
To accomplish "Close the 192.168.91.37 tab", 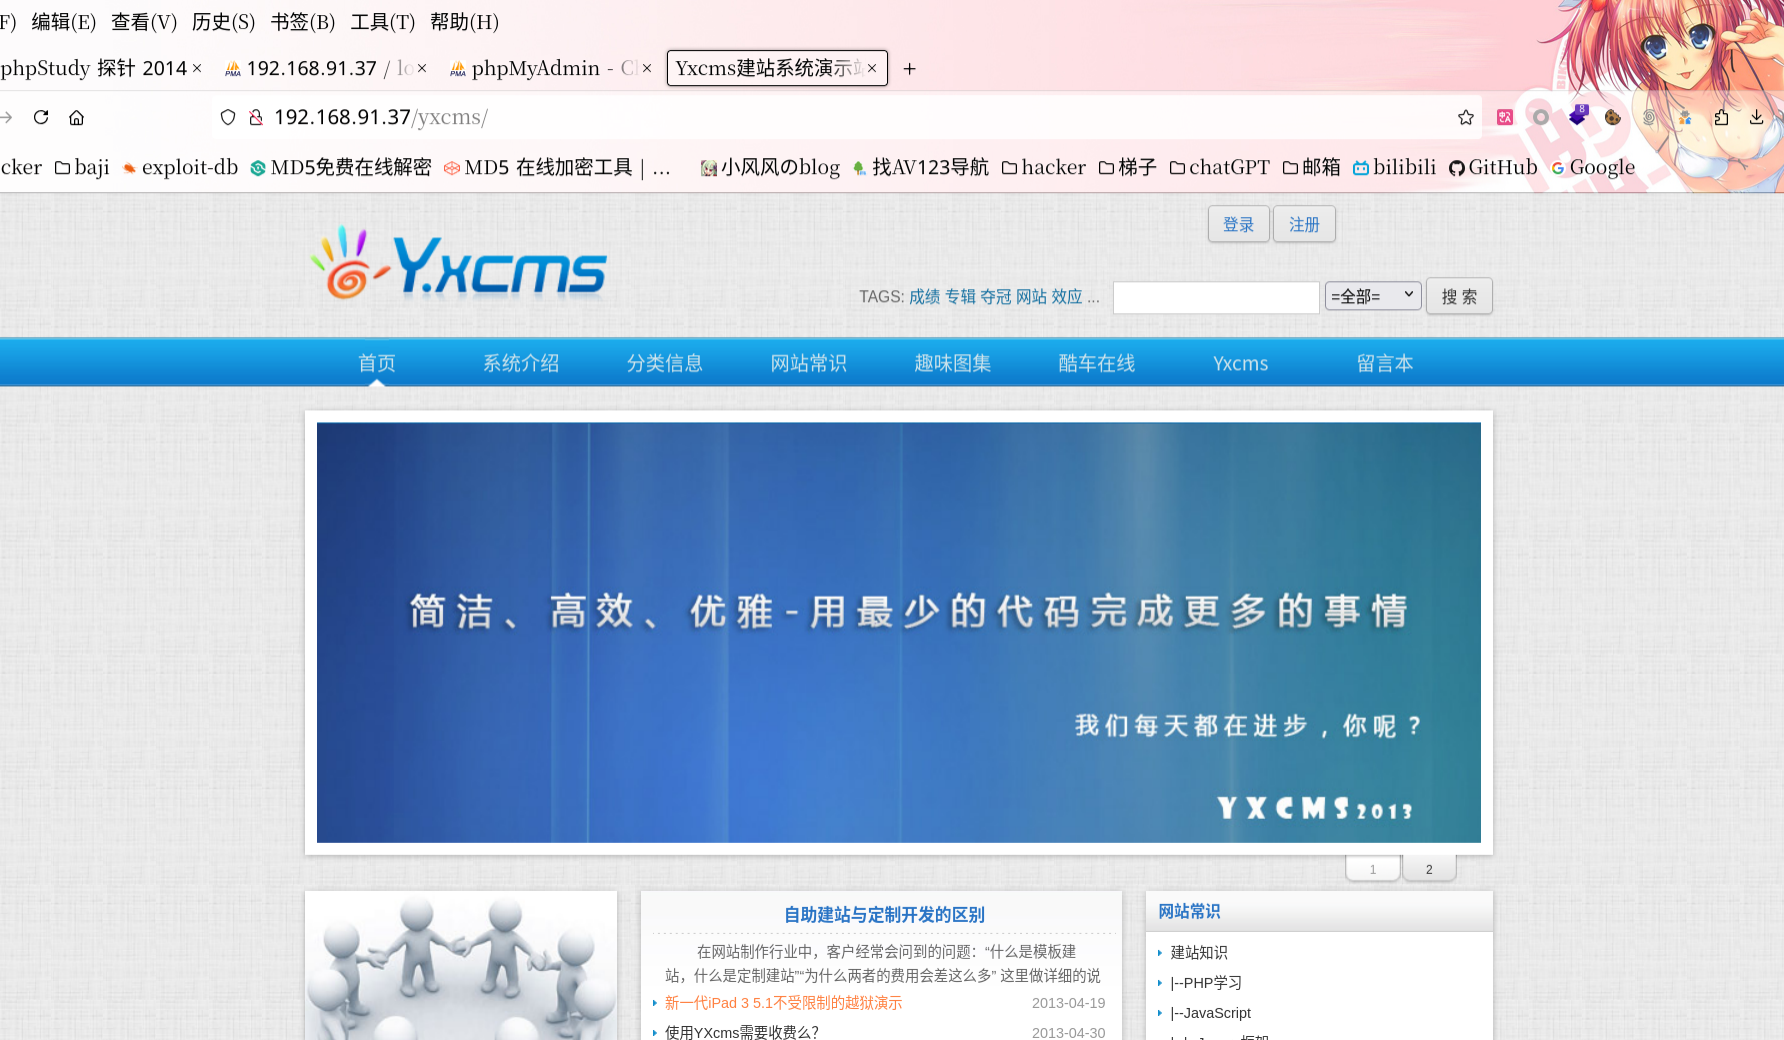I will (422, 68).
